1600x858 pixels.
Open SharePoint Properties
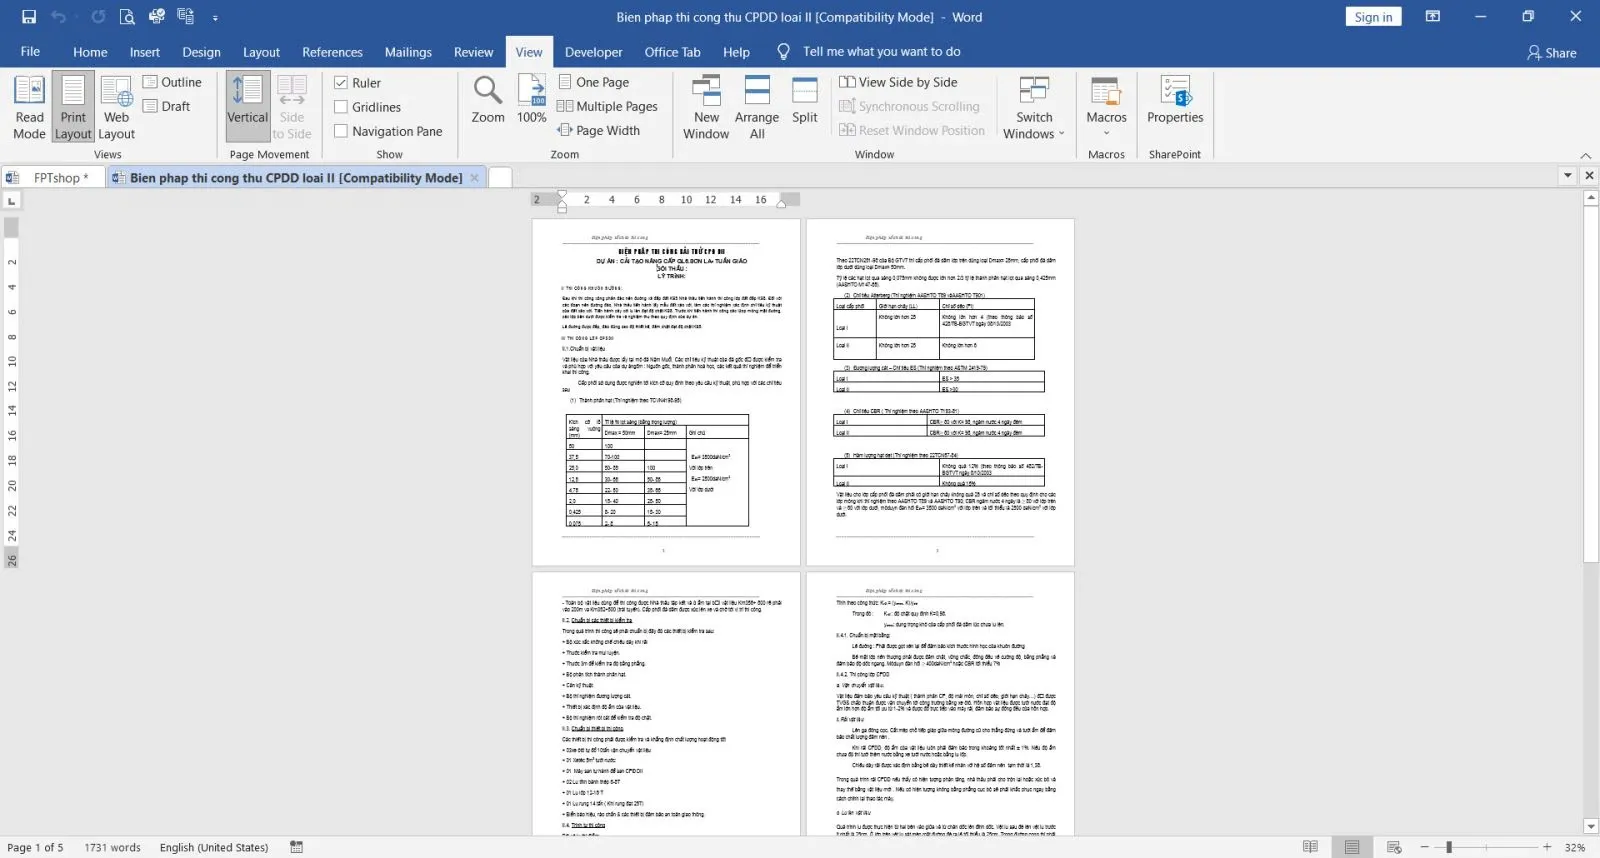[1175, 100]
